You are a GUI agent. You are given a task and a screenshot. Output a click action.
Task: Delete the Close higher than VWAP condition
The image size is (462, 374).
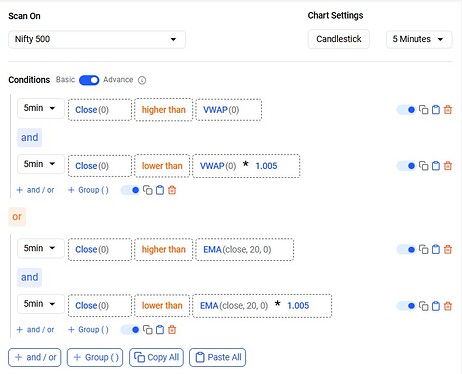coord(448,110)
